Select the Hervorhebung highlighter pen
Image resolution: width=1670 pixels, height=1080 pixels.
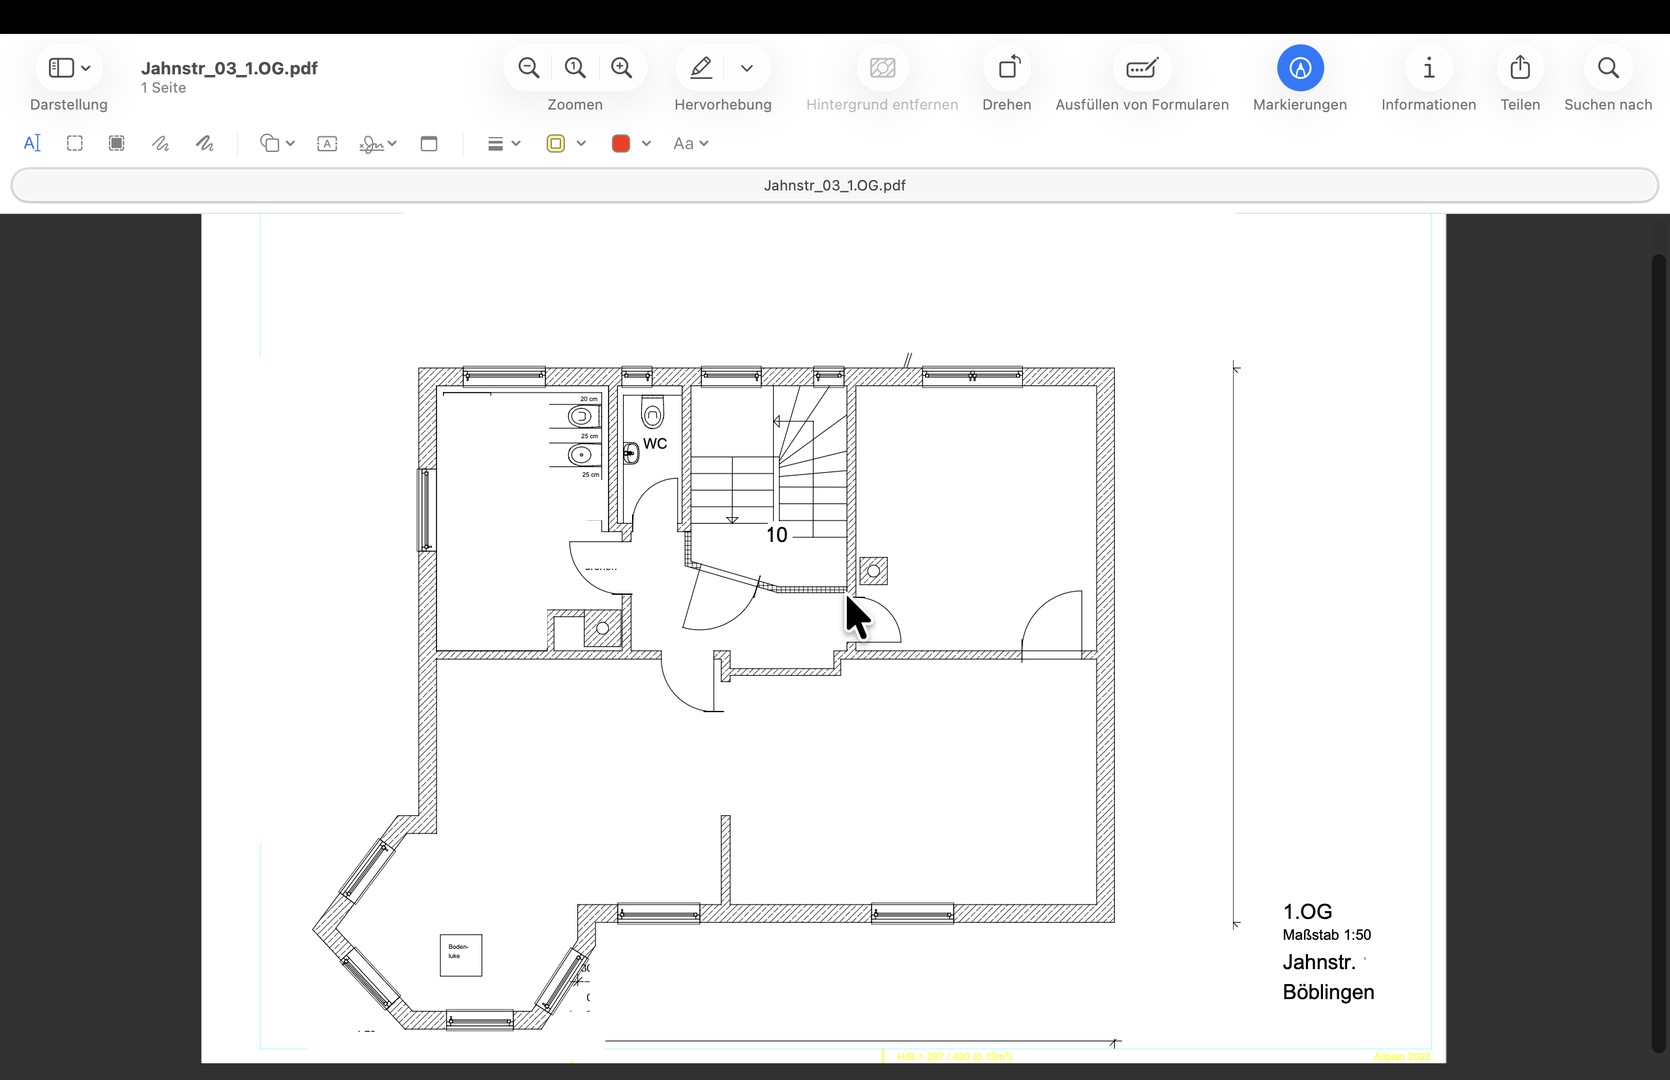point(701,68)
